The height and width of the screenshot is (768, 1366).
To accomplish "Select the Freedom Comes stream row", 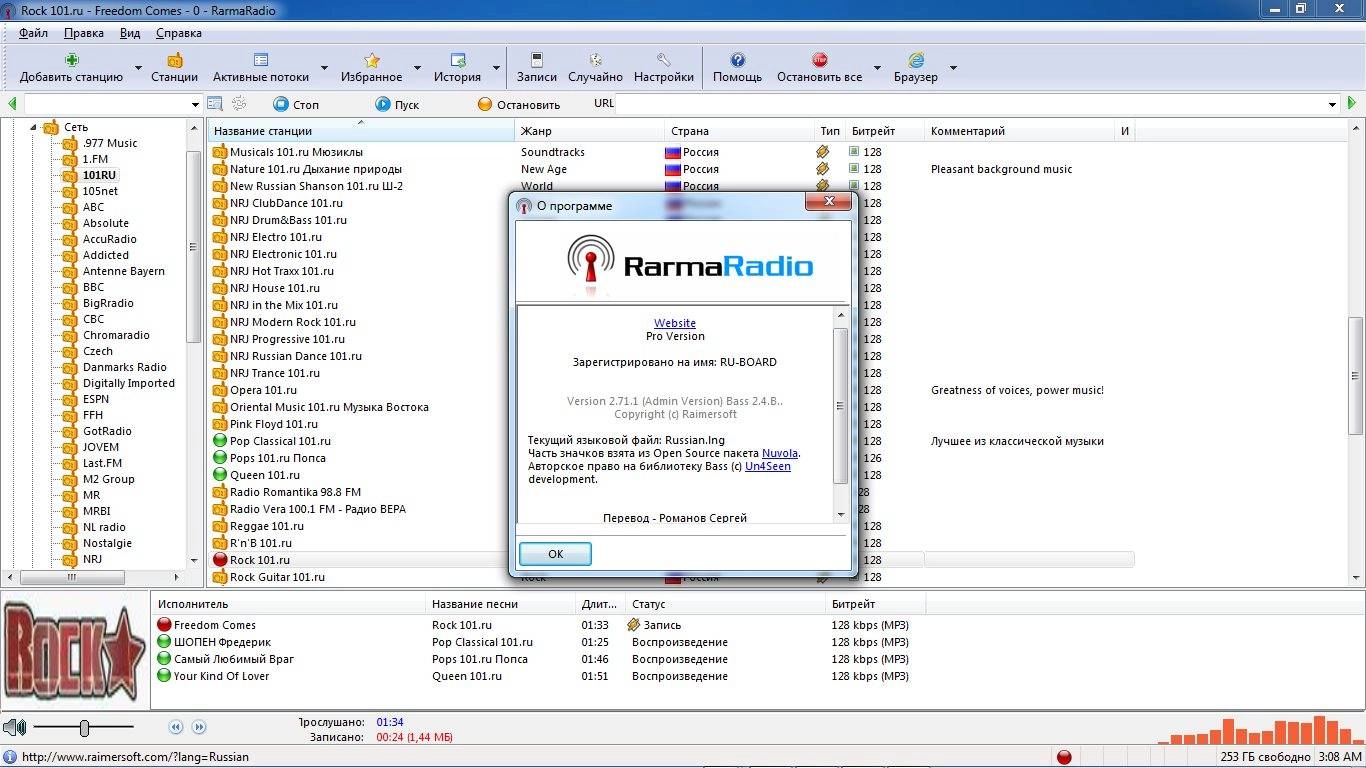I will [x=540, y=625].
